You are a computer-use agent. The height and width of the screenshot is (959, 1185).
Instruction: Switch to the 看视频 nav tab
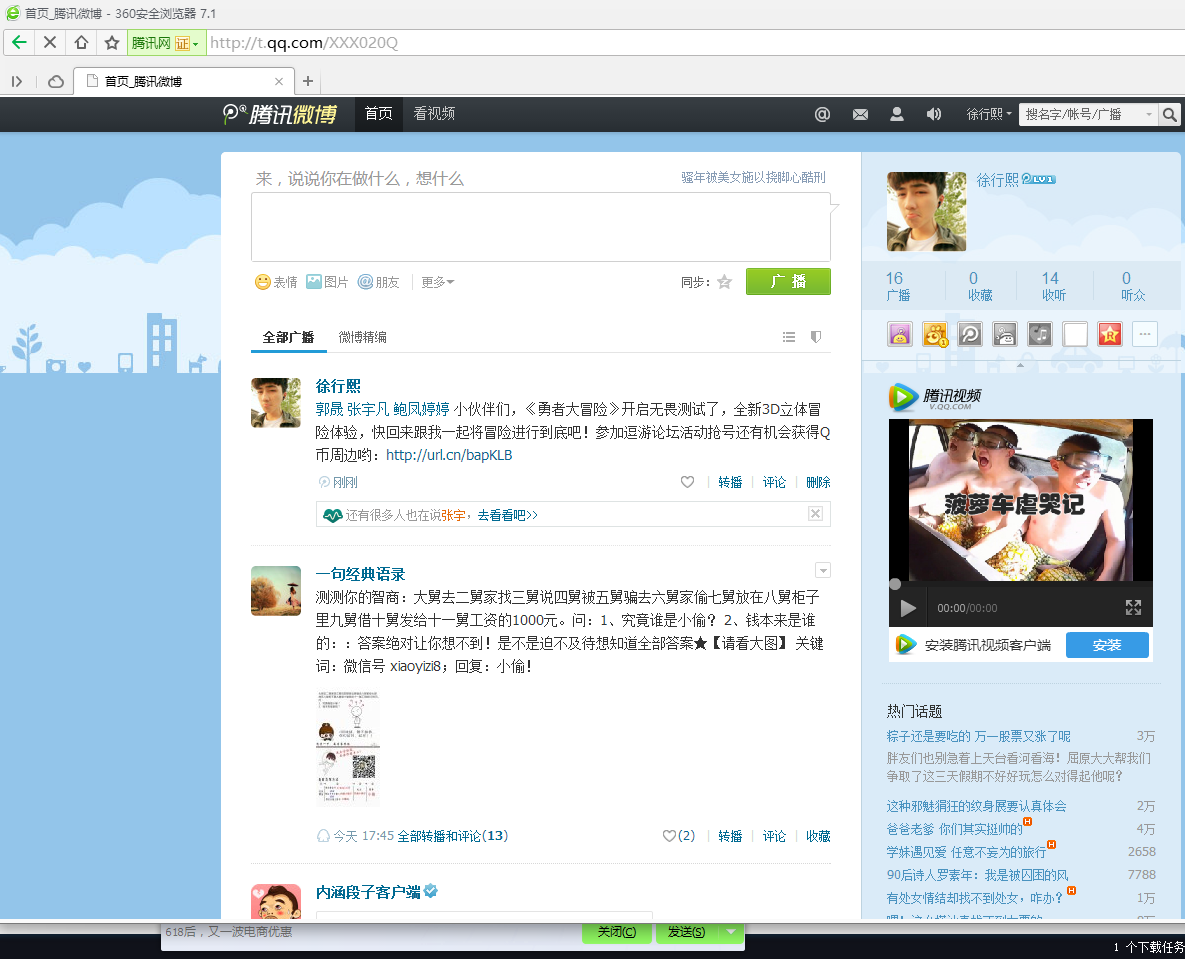coord(434,114)
